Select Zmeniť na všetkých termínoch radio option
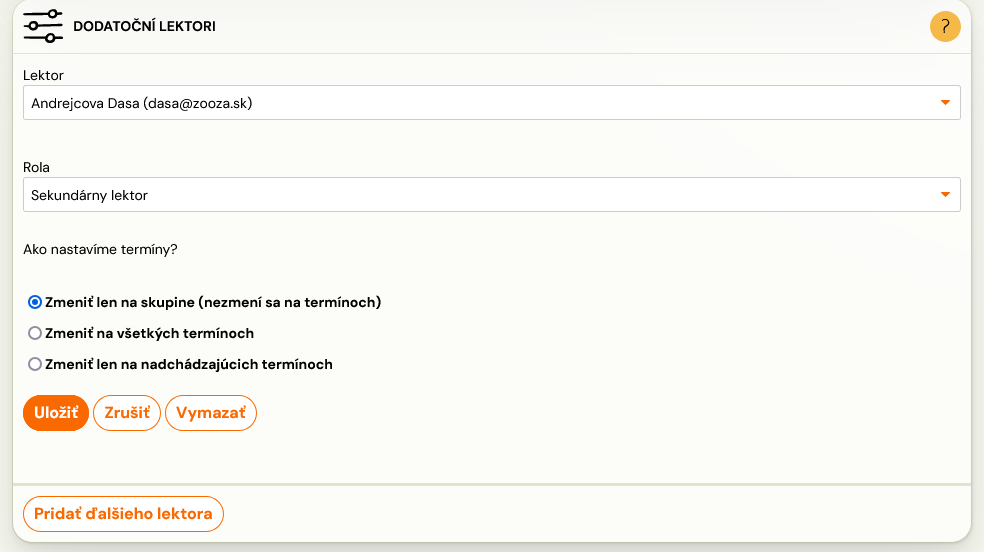The image size is (984, 552). [x=35, y=333]
